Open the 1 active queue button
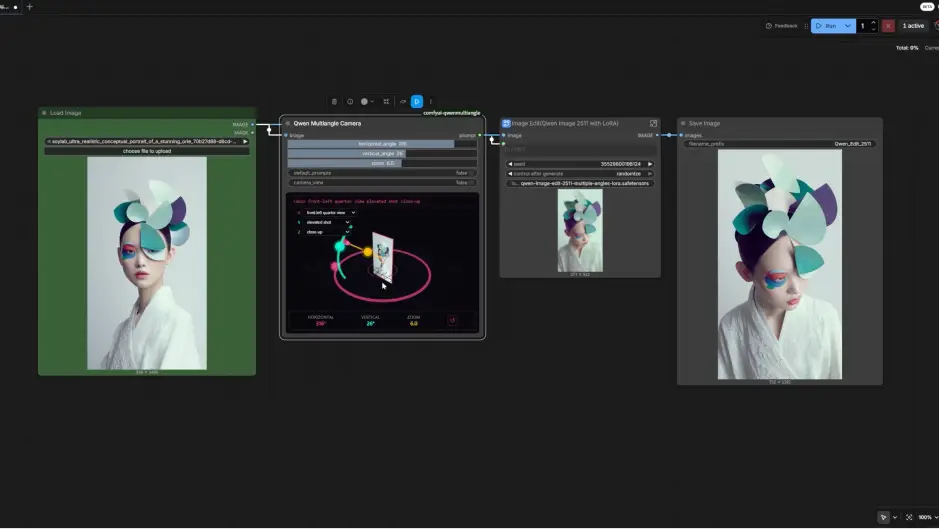 [x=913, y=26]
